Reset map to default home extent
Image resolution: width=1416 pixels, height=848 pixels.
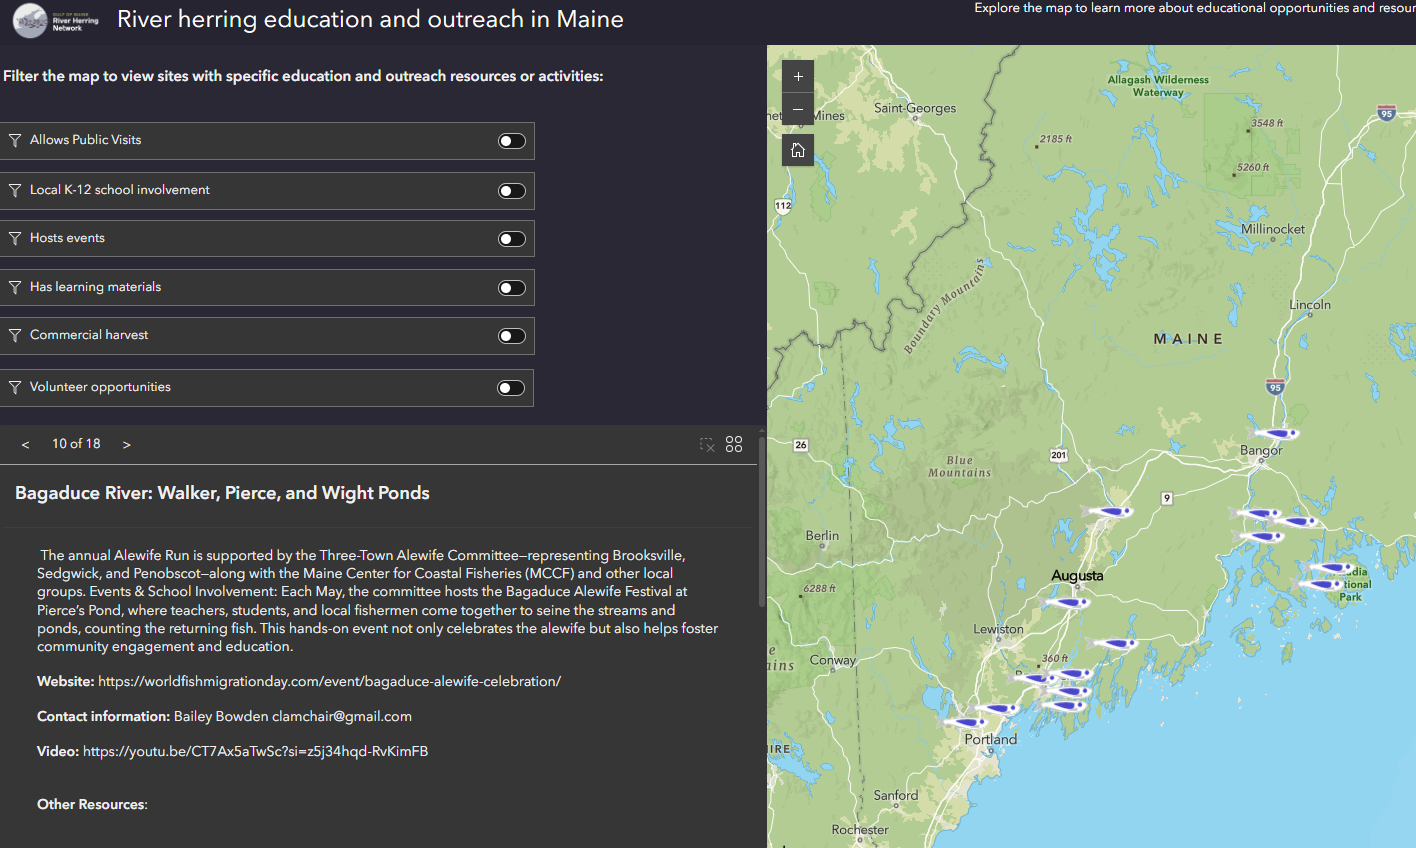click(798, 150)
